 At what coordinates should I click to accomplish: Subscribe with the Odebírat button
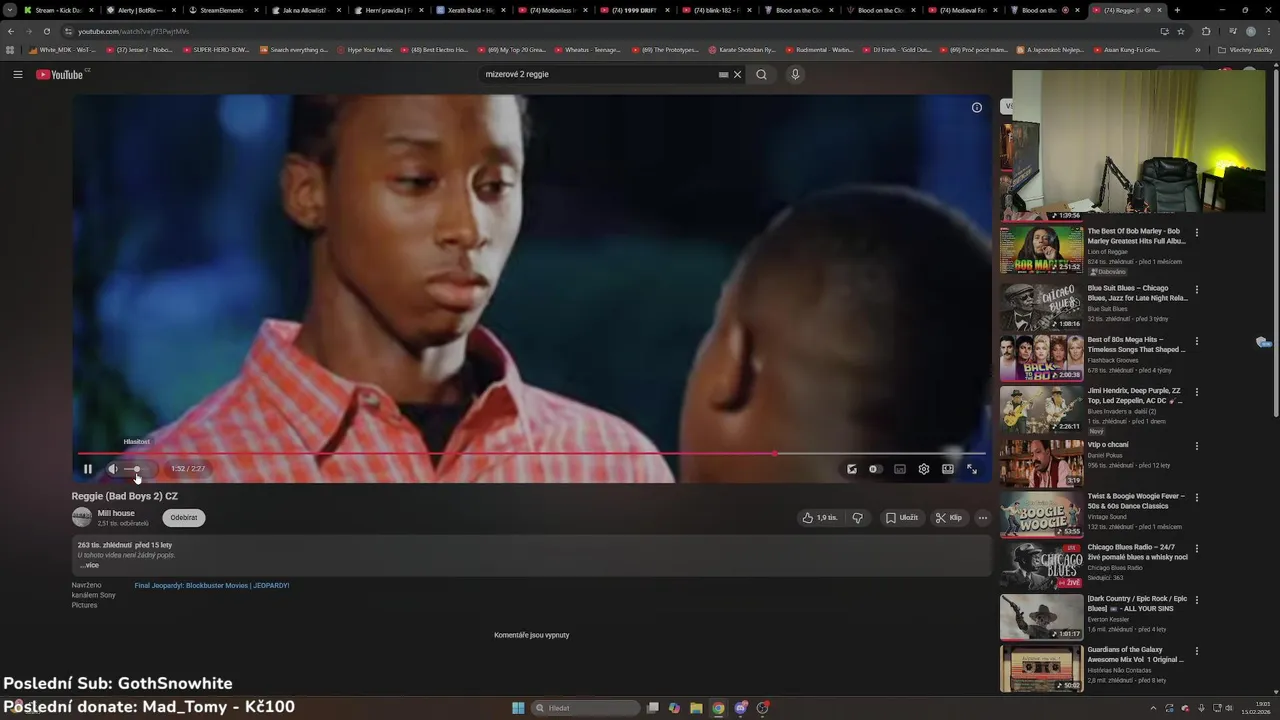pyautogui.click(x=184, y=518)
